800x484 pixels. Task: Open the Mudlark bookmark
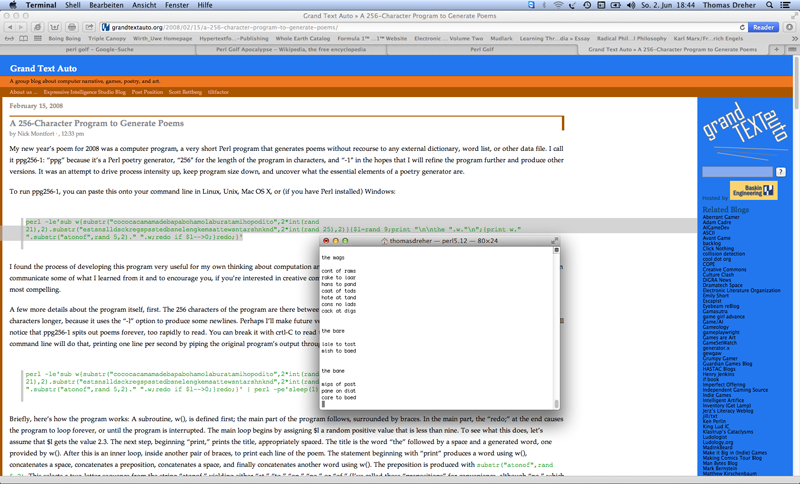501,38
